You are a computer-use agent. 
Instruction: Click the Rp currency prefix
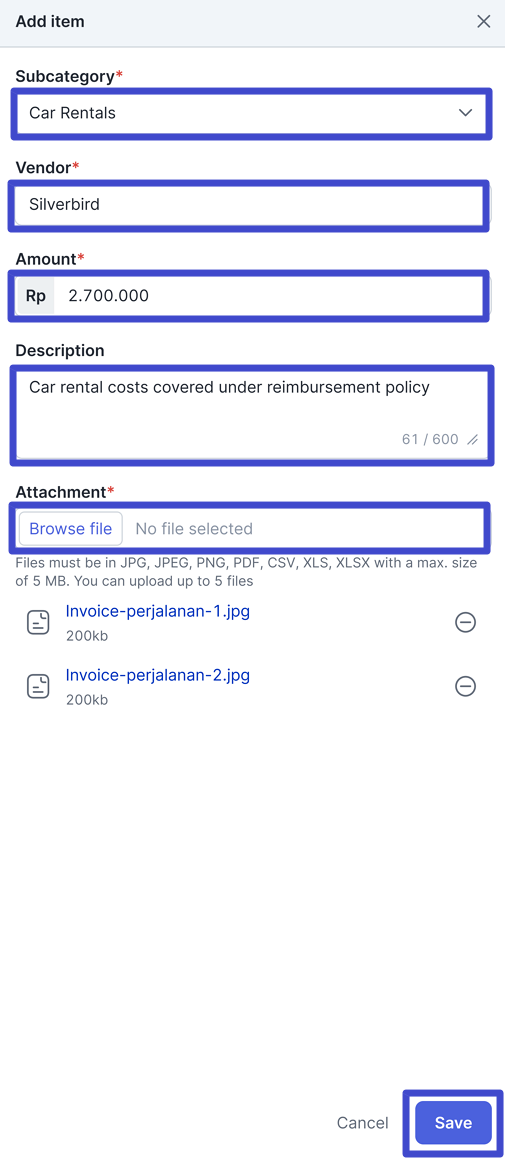point(36,295)
